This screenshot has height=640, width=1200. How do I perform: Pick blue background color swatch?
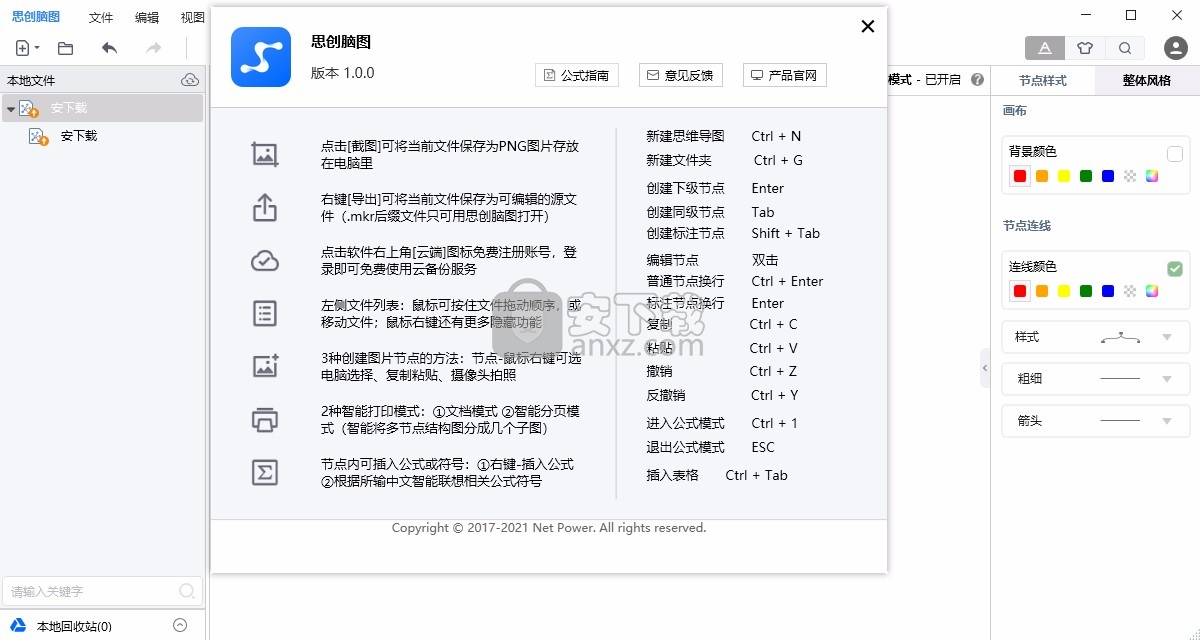pyautogui.click(x=1108, y=177)
